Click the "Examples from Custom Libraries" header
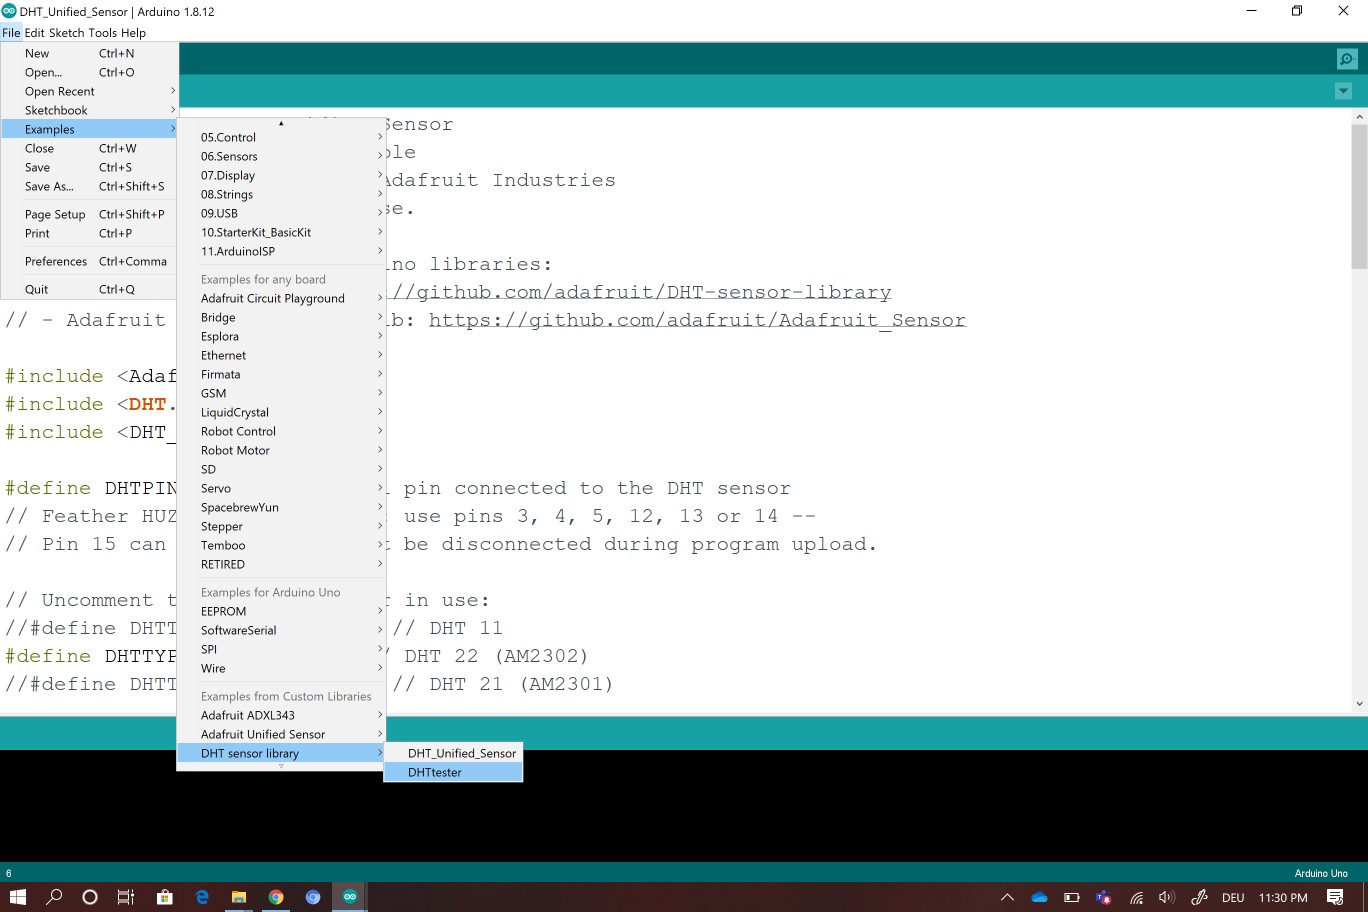Image resolution: width=1368 pixels, height=912 pixels. point(286,696)
